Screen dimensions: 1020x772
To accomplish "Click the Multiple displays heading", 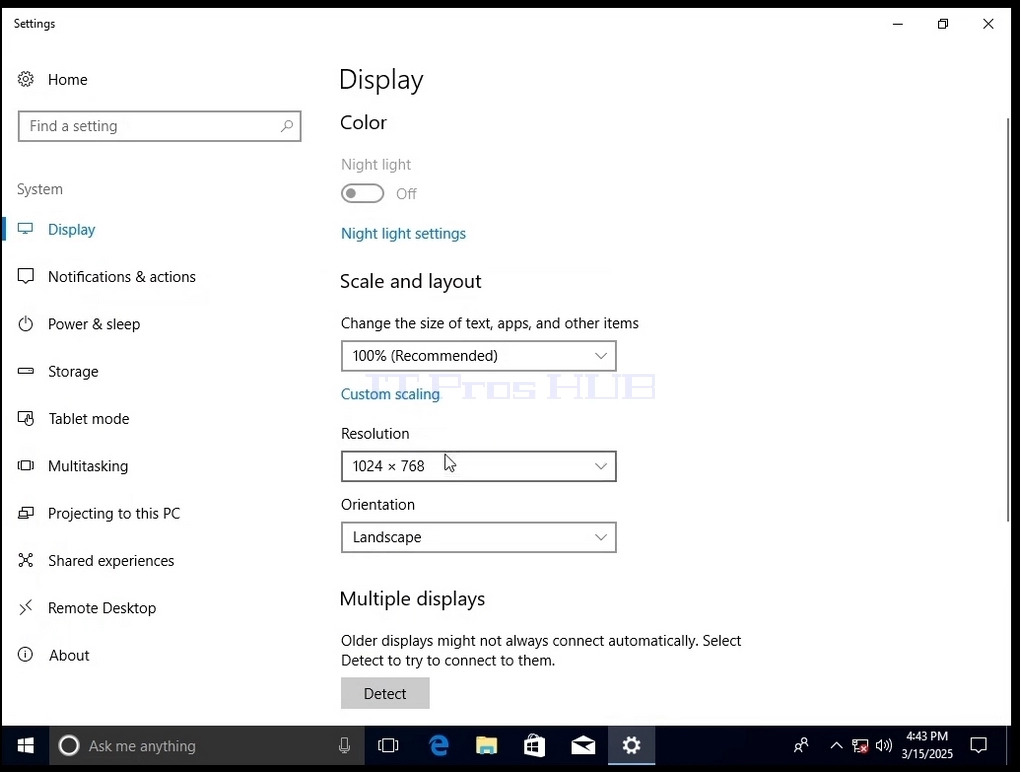I will (x=412, y=598).
